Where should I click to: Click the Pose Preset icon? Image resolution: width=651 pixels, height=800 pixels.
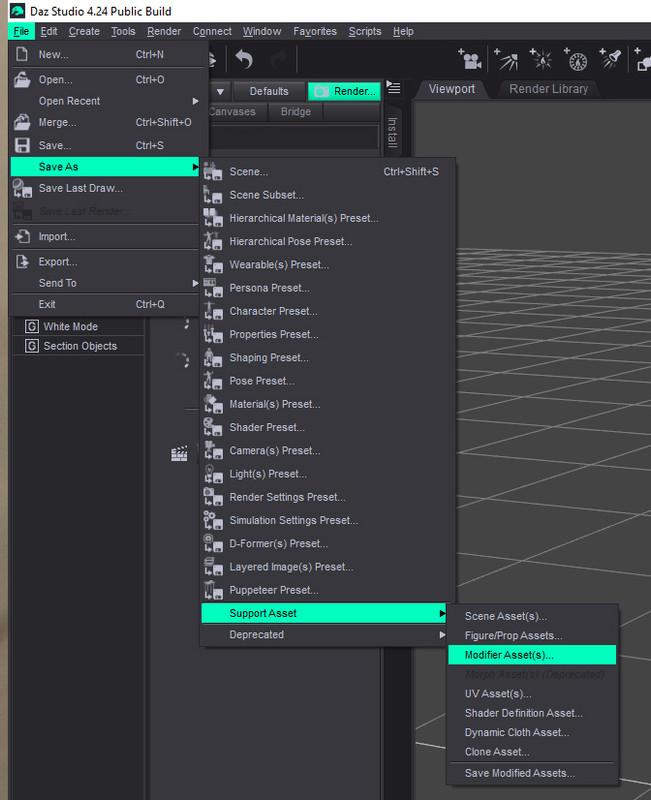213,381
